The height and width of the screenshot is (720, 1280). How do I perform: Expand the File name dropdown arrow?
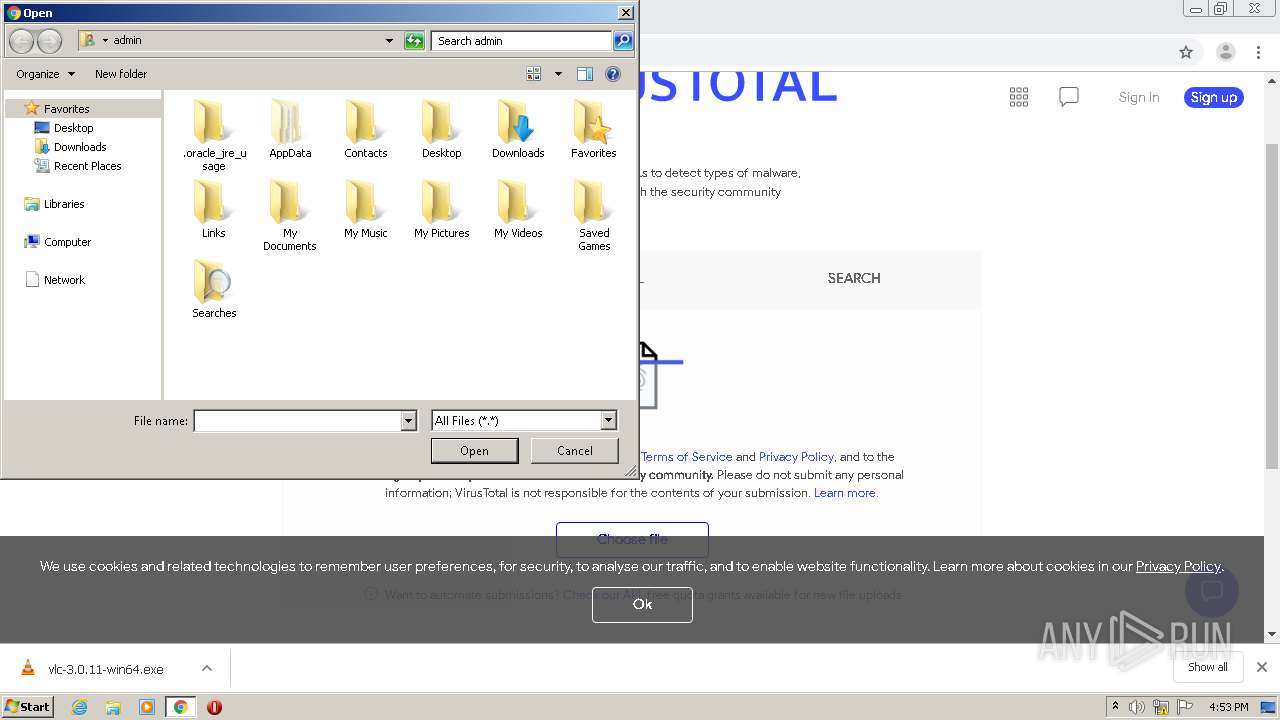tap(408, 421)
